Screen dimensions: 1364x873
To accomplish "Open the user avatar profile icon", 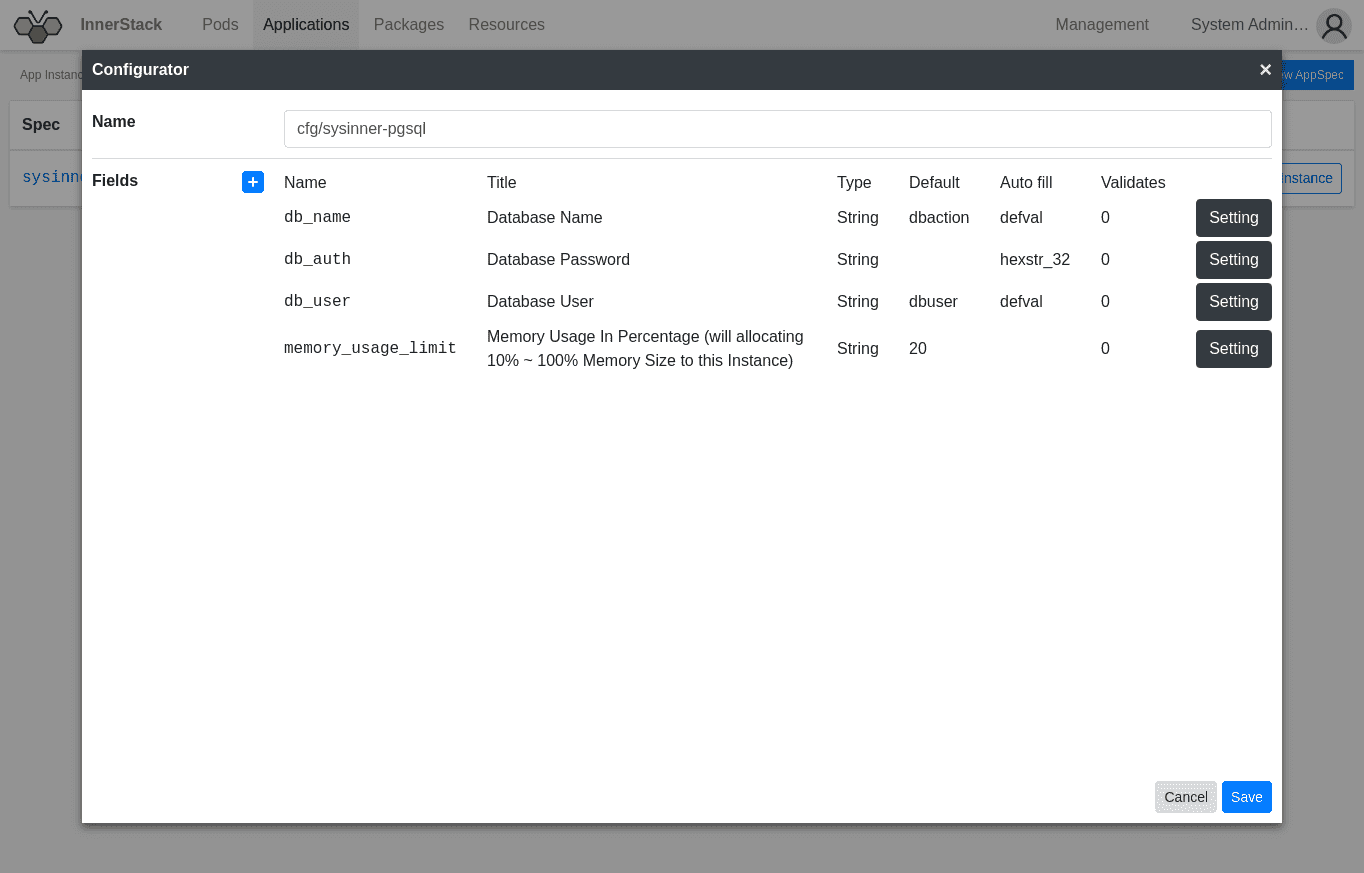I will tap(1334, 26).
